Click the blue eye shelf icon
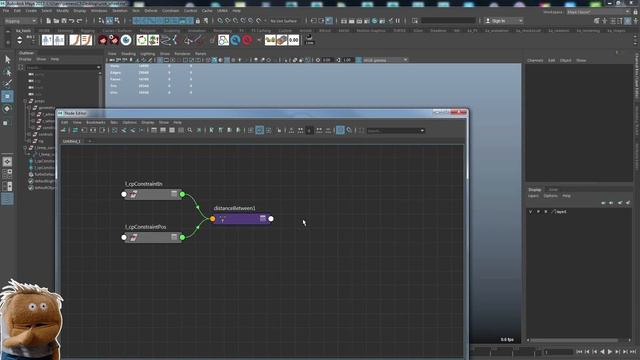Viewport: 640px width, 360px height. (x=126, y=40)
